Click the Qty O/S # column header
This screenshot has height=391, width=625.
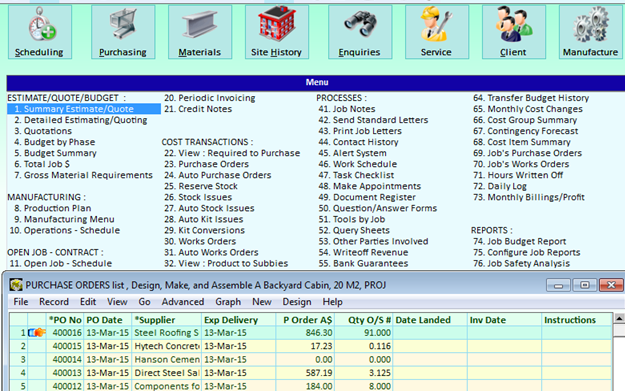pos(364,320)
